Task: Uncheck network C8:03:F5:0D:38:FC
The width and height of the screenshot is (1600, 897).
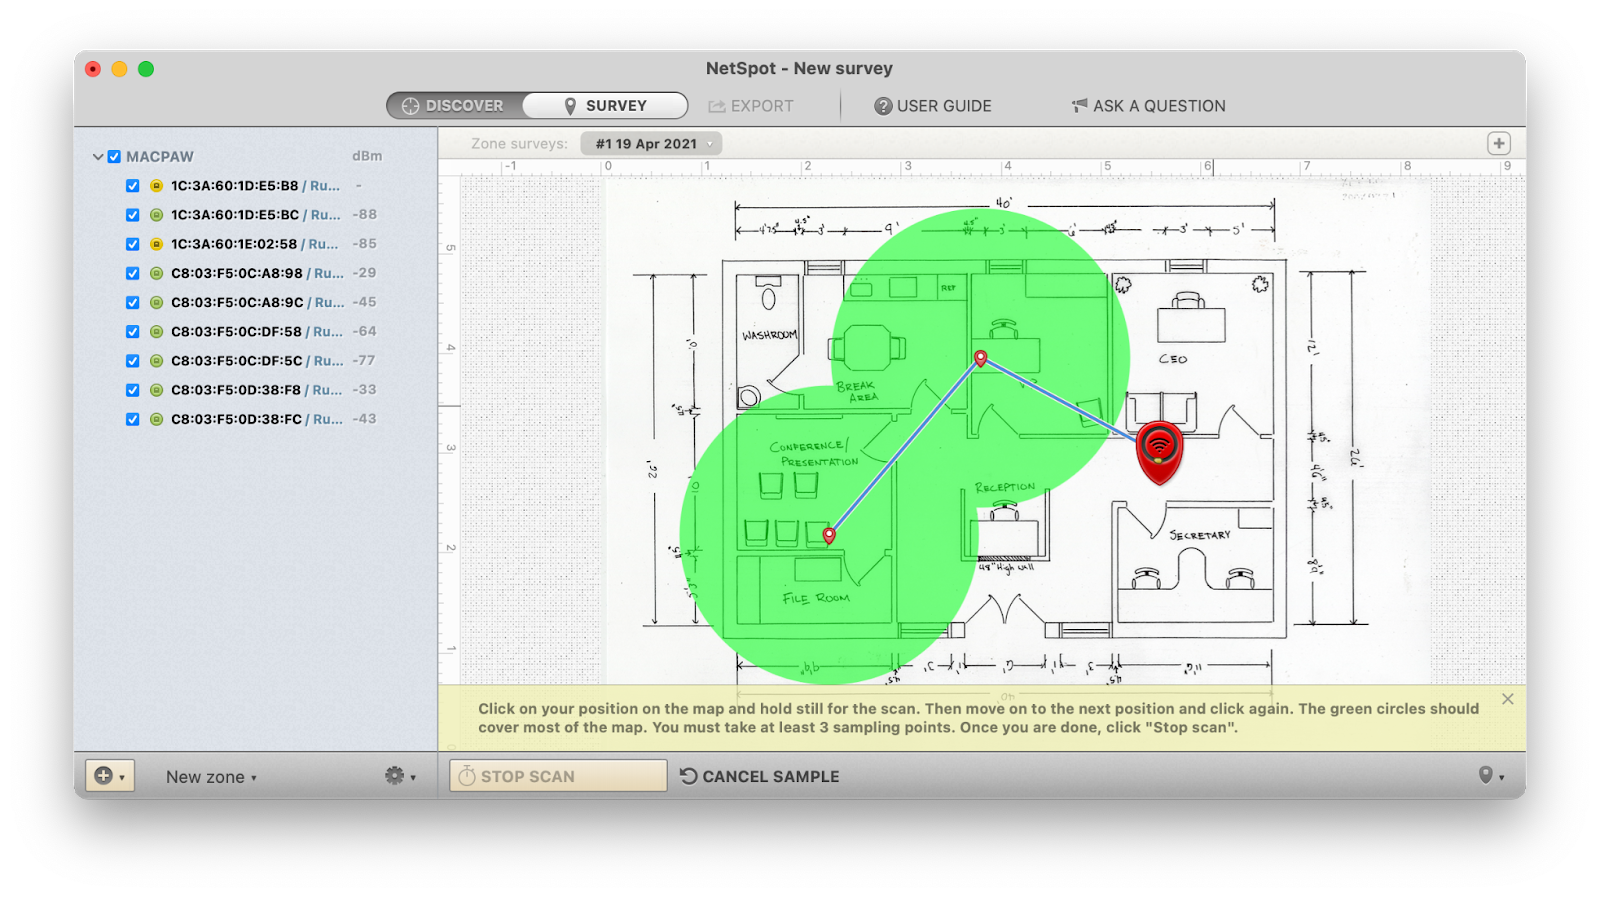Action: 132,419
